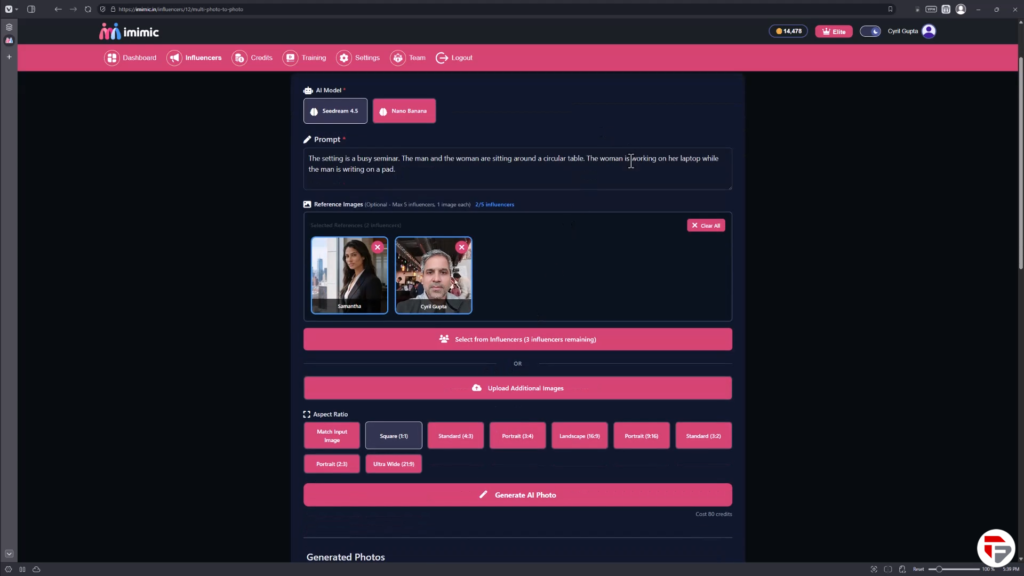Choose Landscape (16:9) aspect ratio

[579, 435]
